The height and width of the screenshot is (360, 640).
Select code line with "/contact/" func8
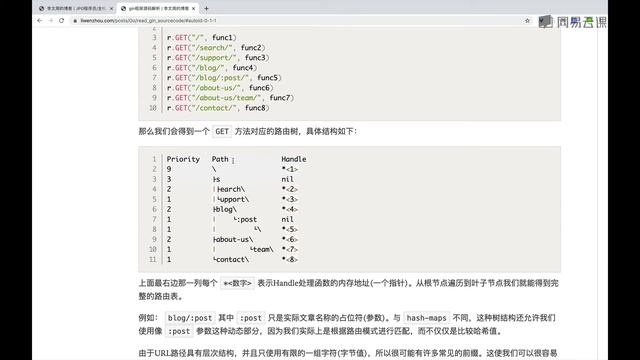pyautogui.click(x=218, y=108)
